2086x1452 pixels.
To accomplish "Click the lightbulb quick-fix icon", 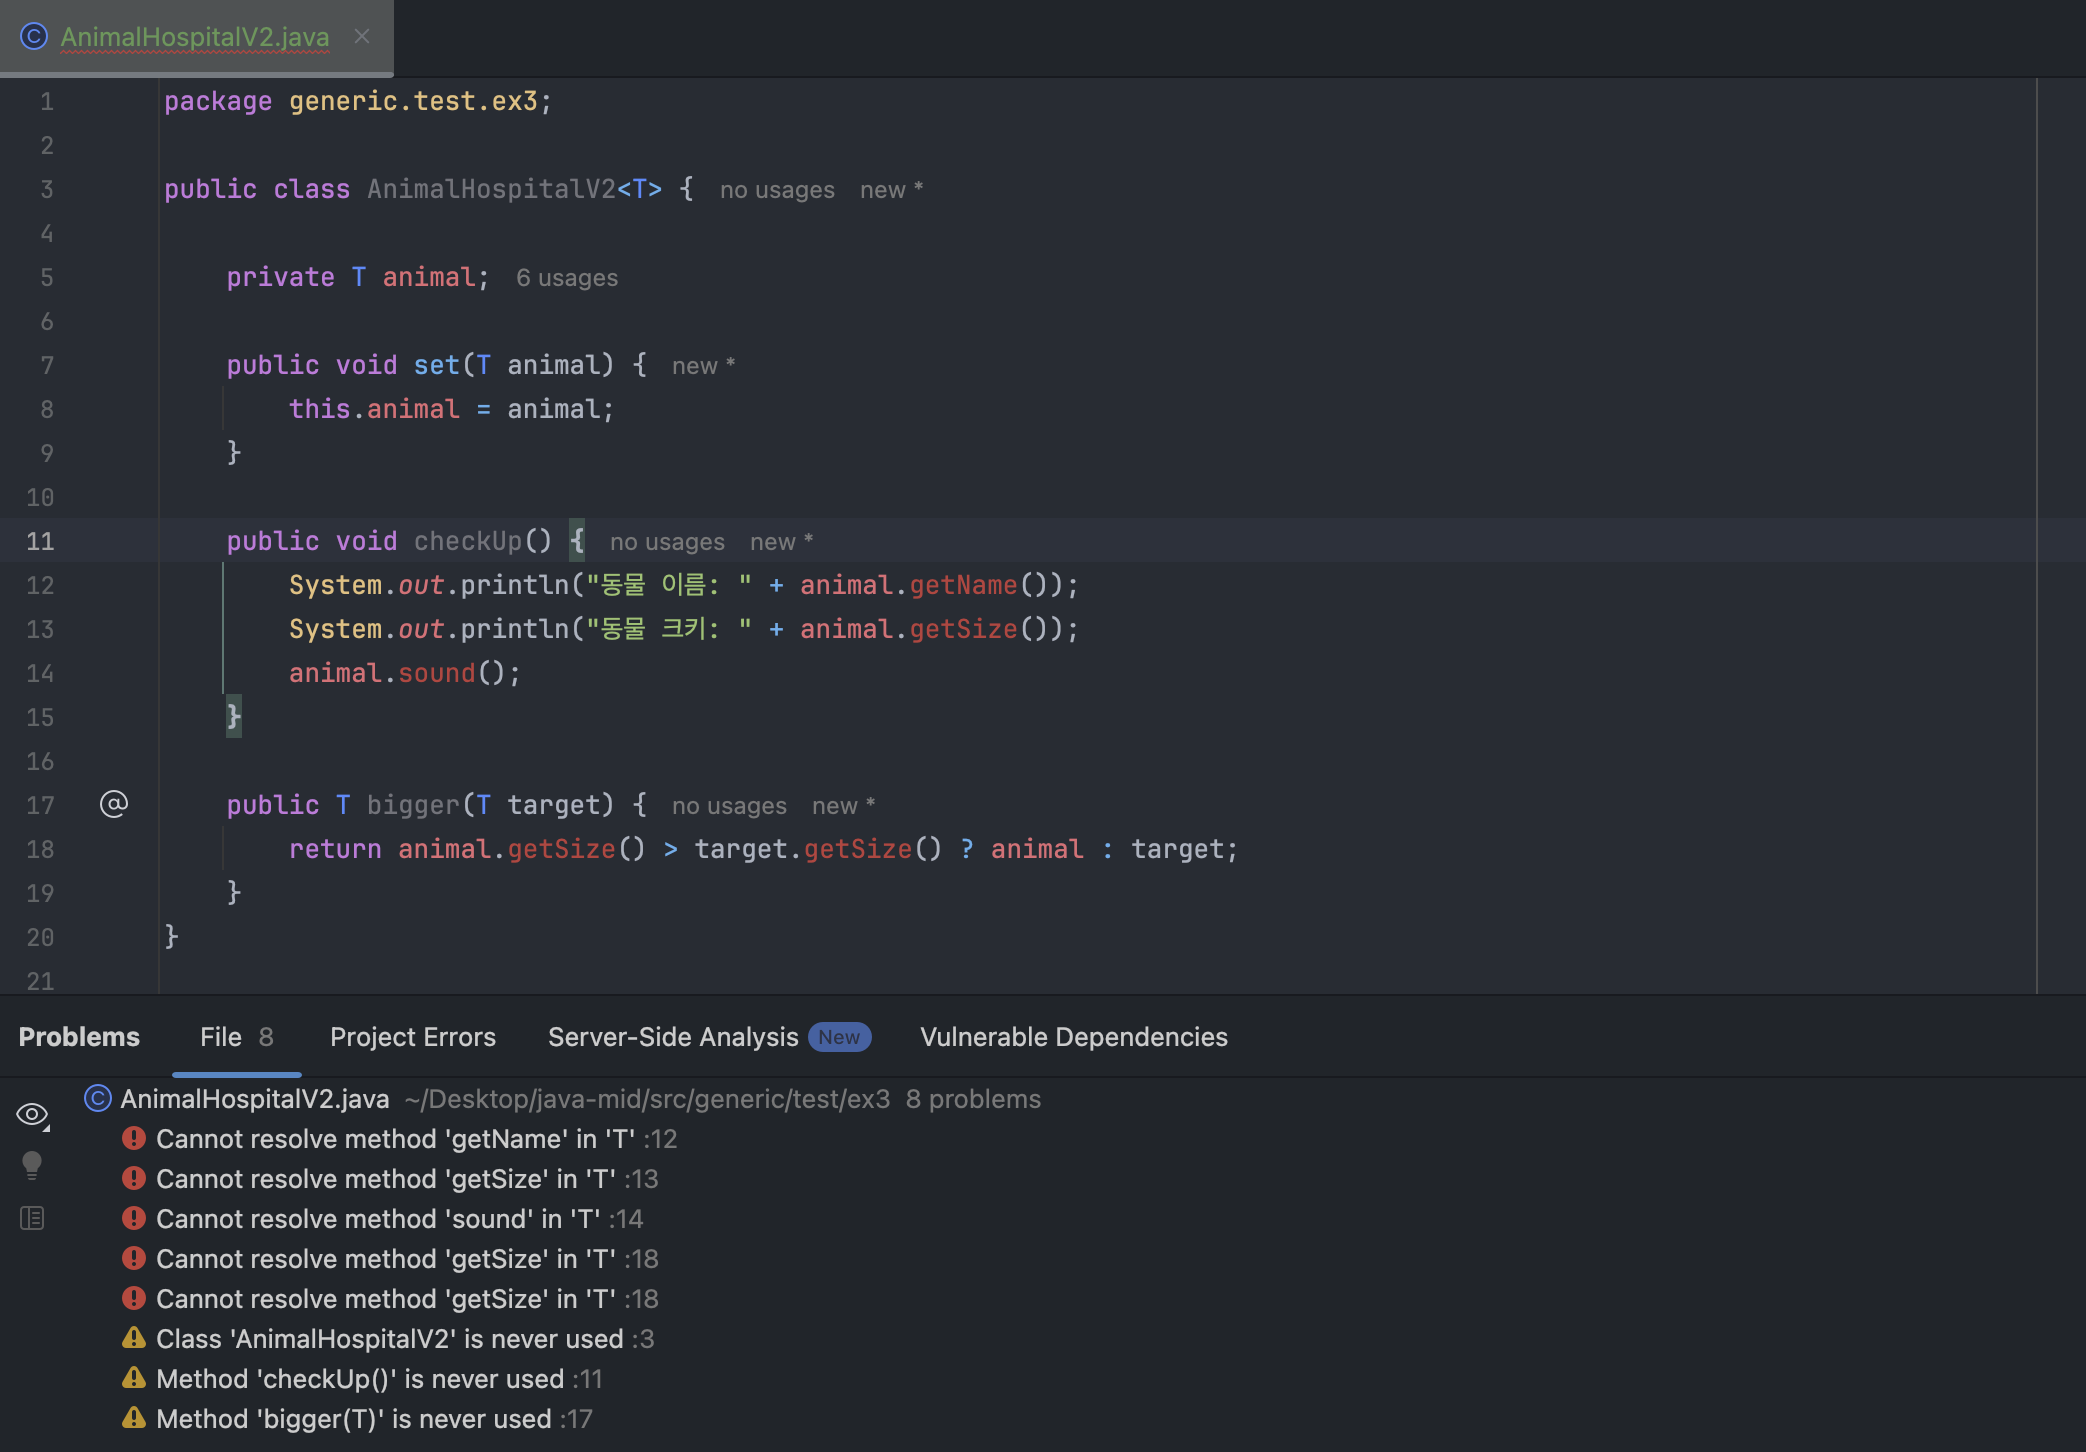I will coord(32,1165).
